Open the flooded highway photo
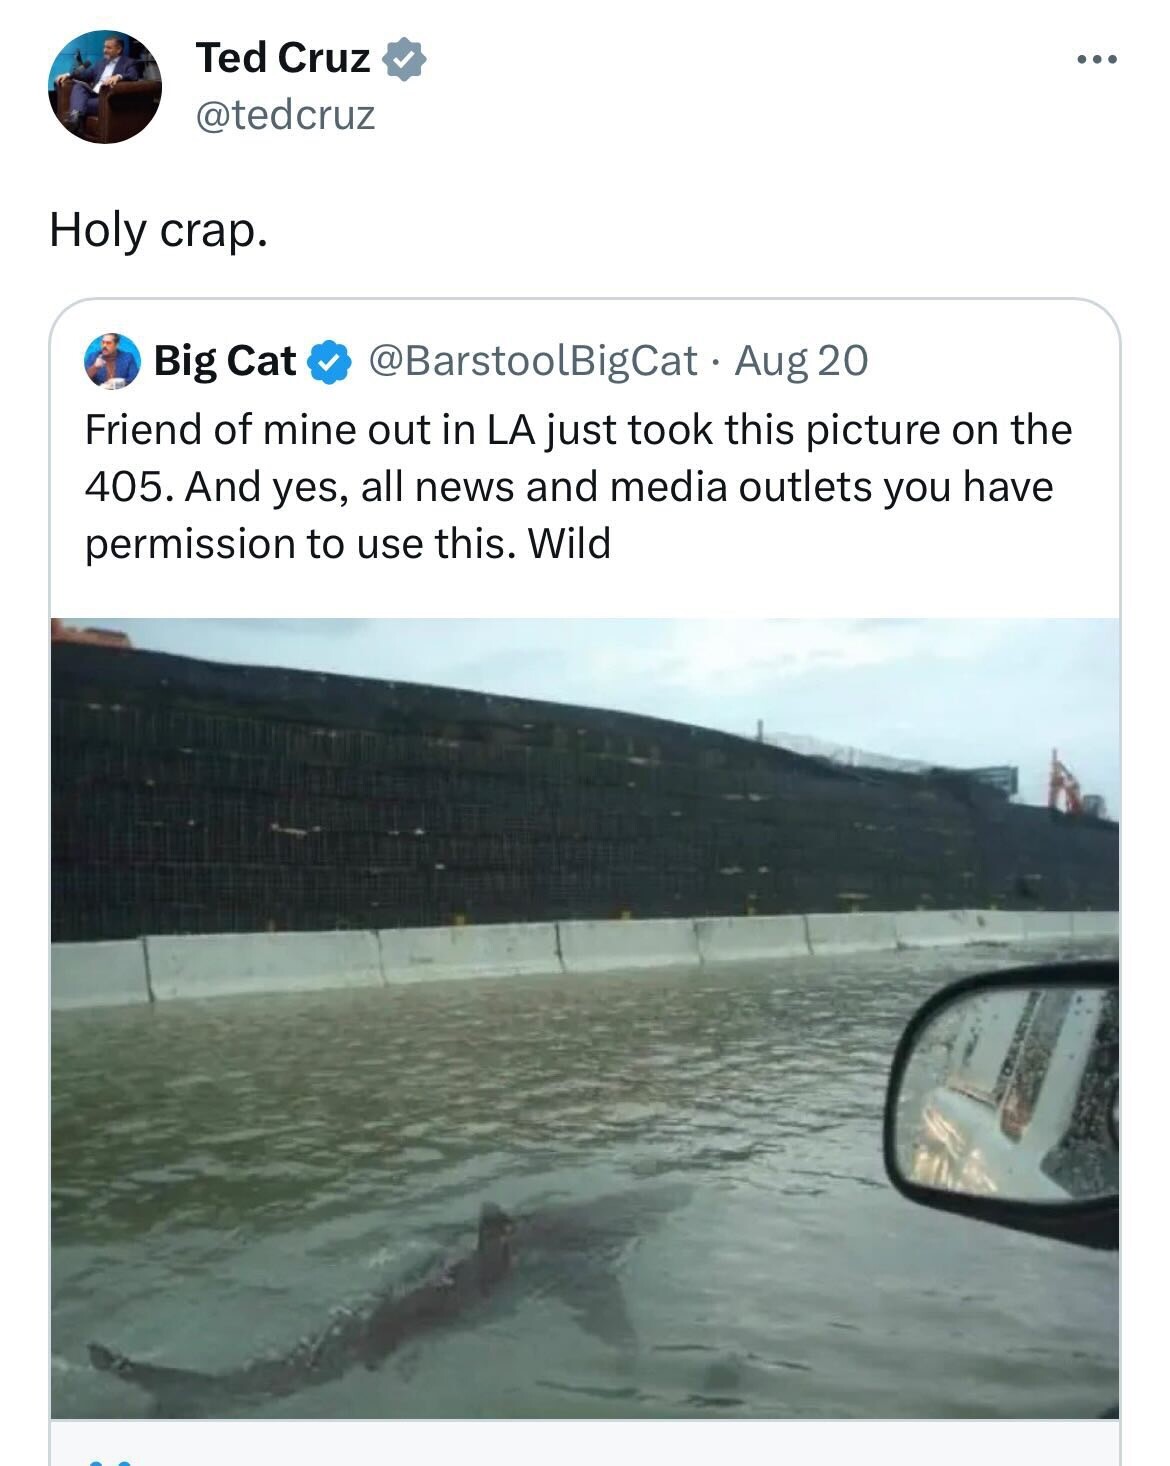The height and width of the screenshot is (1466, 1170). [x=585, y=1018]
